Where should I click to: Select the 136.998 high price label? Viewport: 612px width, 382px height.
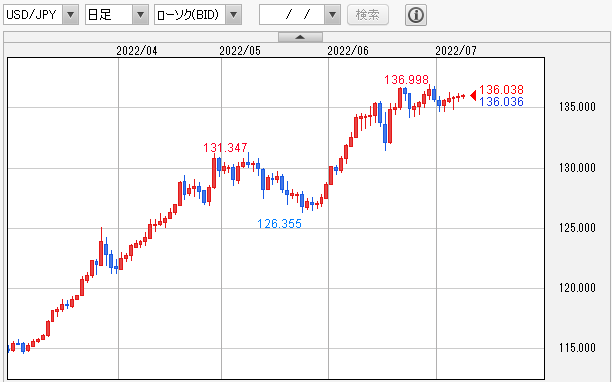(x=406, y=80)
